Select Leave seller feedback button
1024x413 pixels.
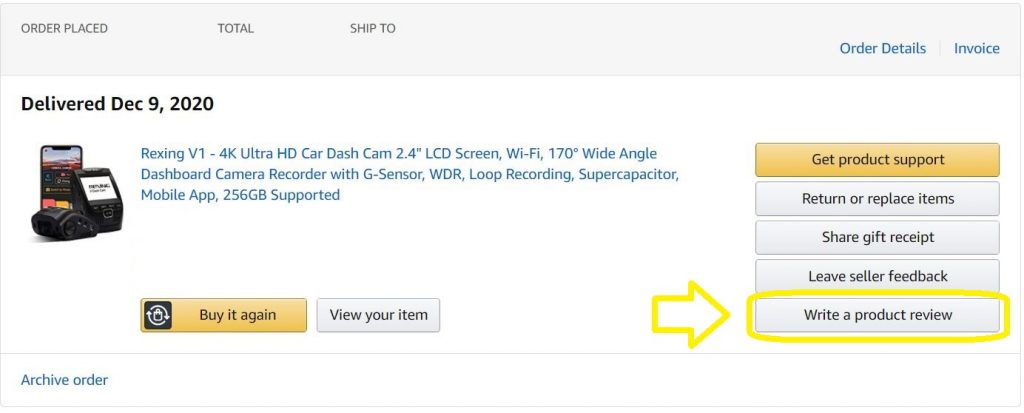[x=877, y=276]
